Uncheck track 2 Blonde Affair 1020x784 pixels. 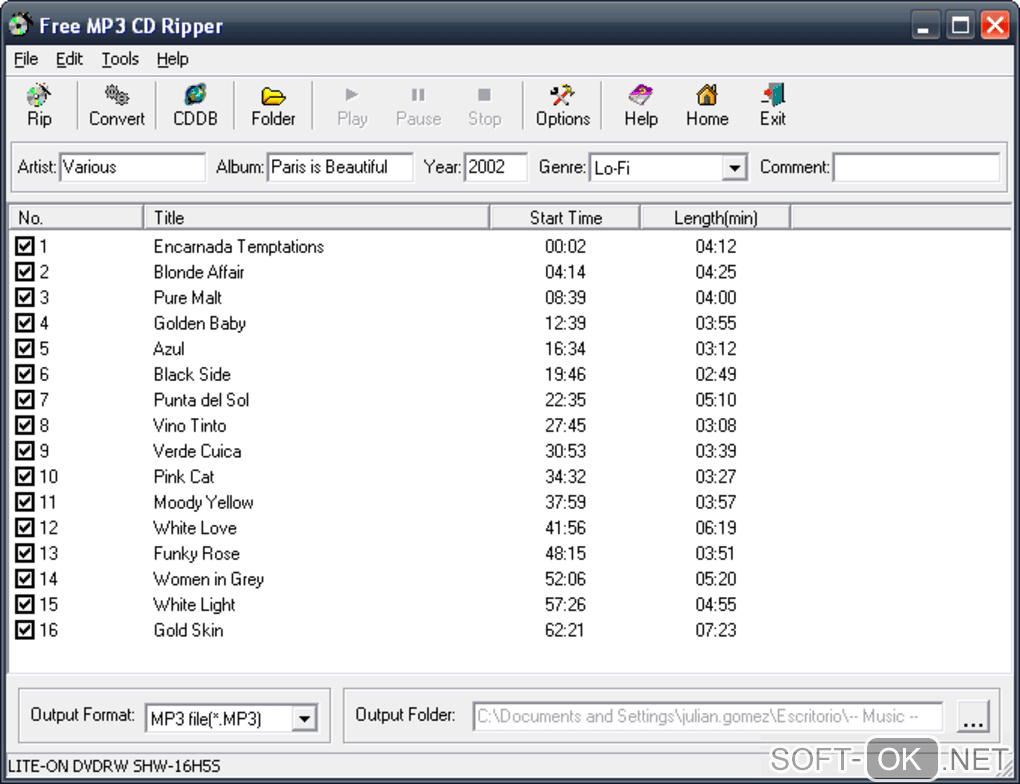[x=25, y=271]
